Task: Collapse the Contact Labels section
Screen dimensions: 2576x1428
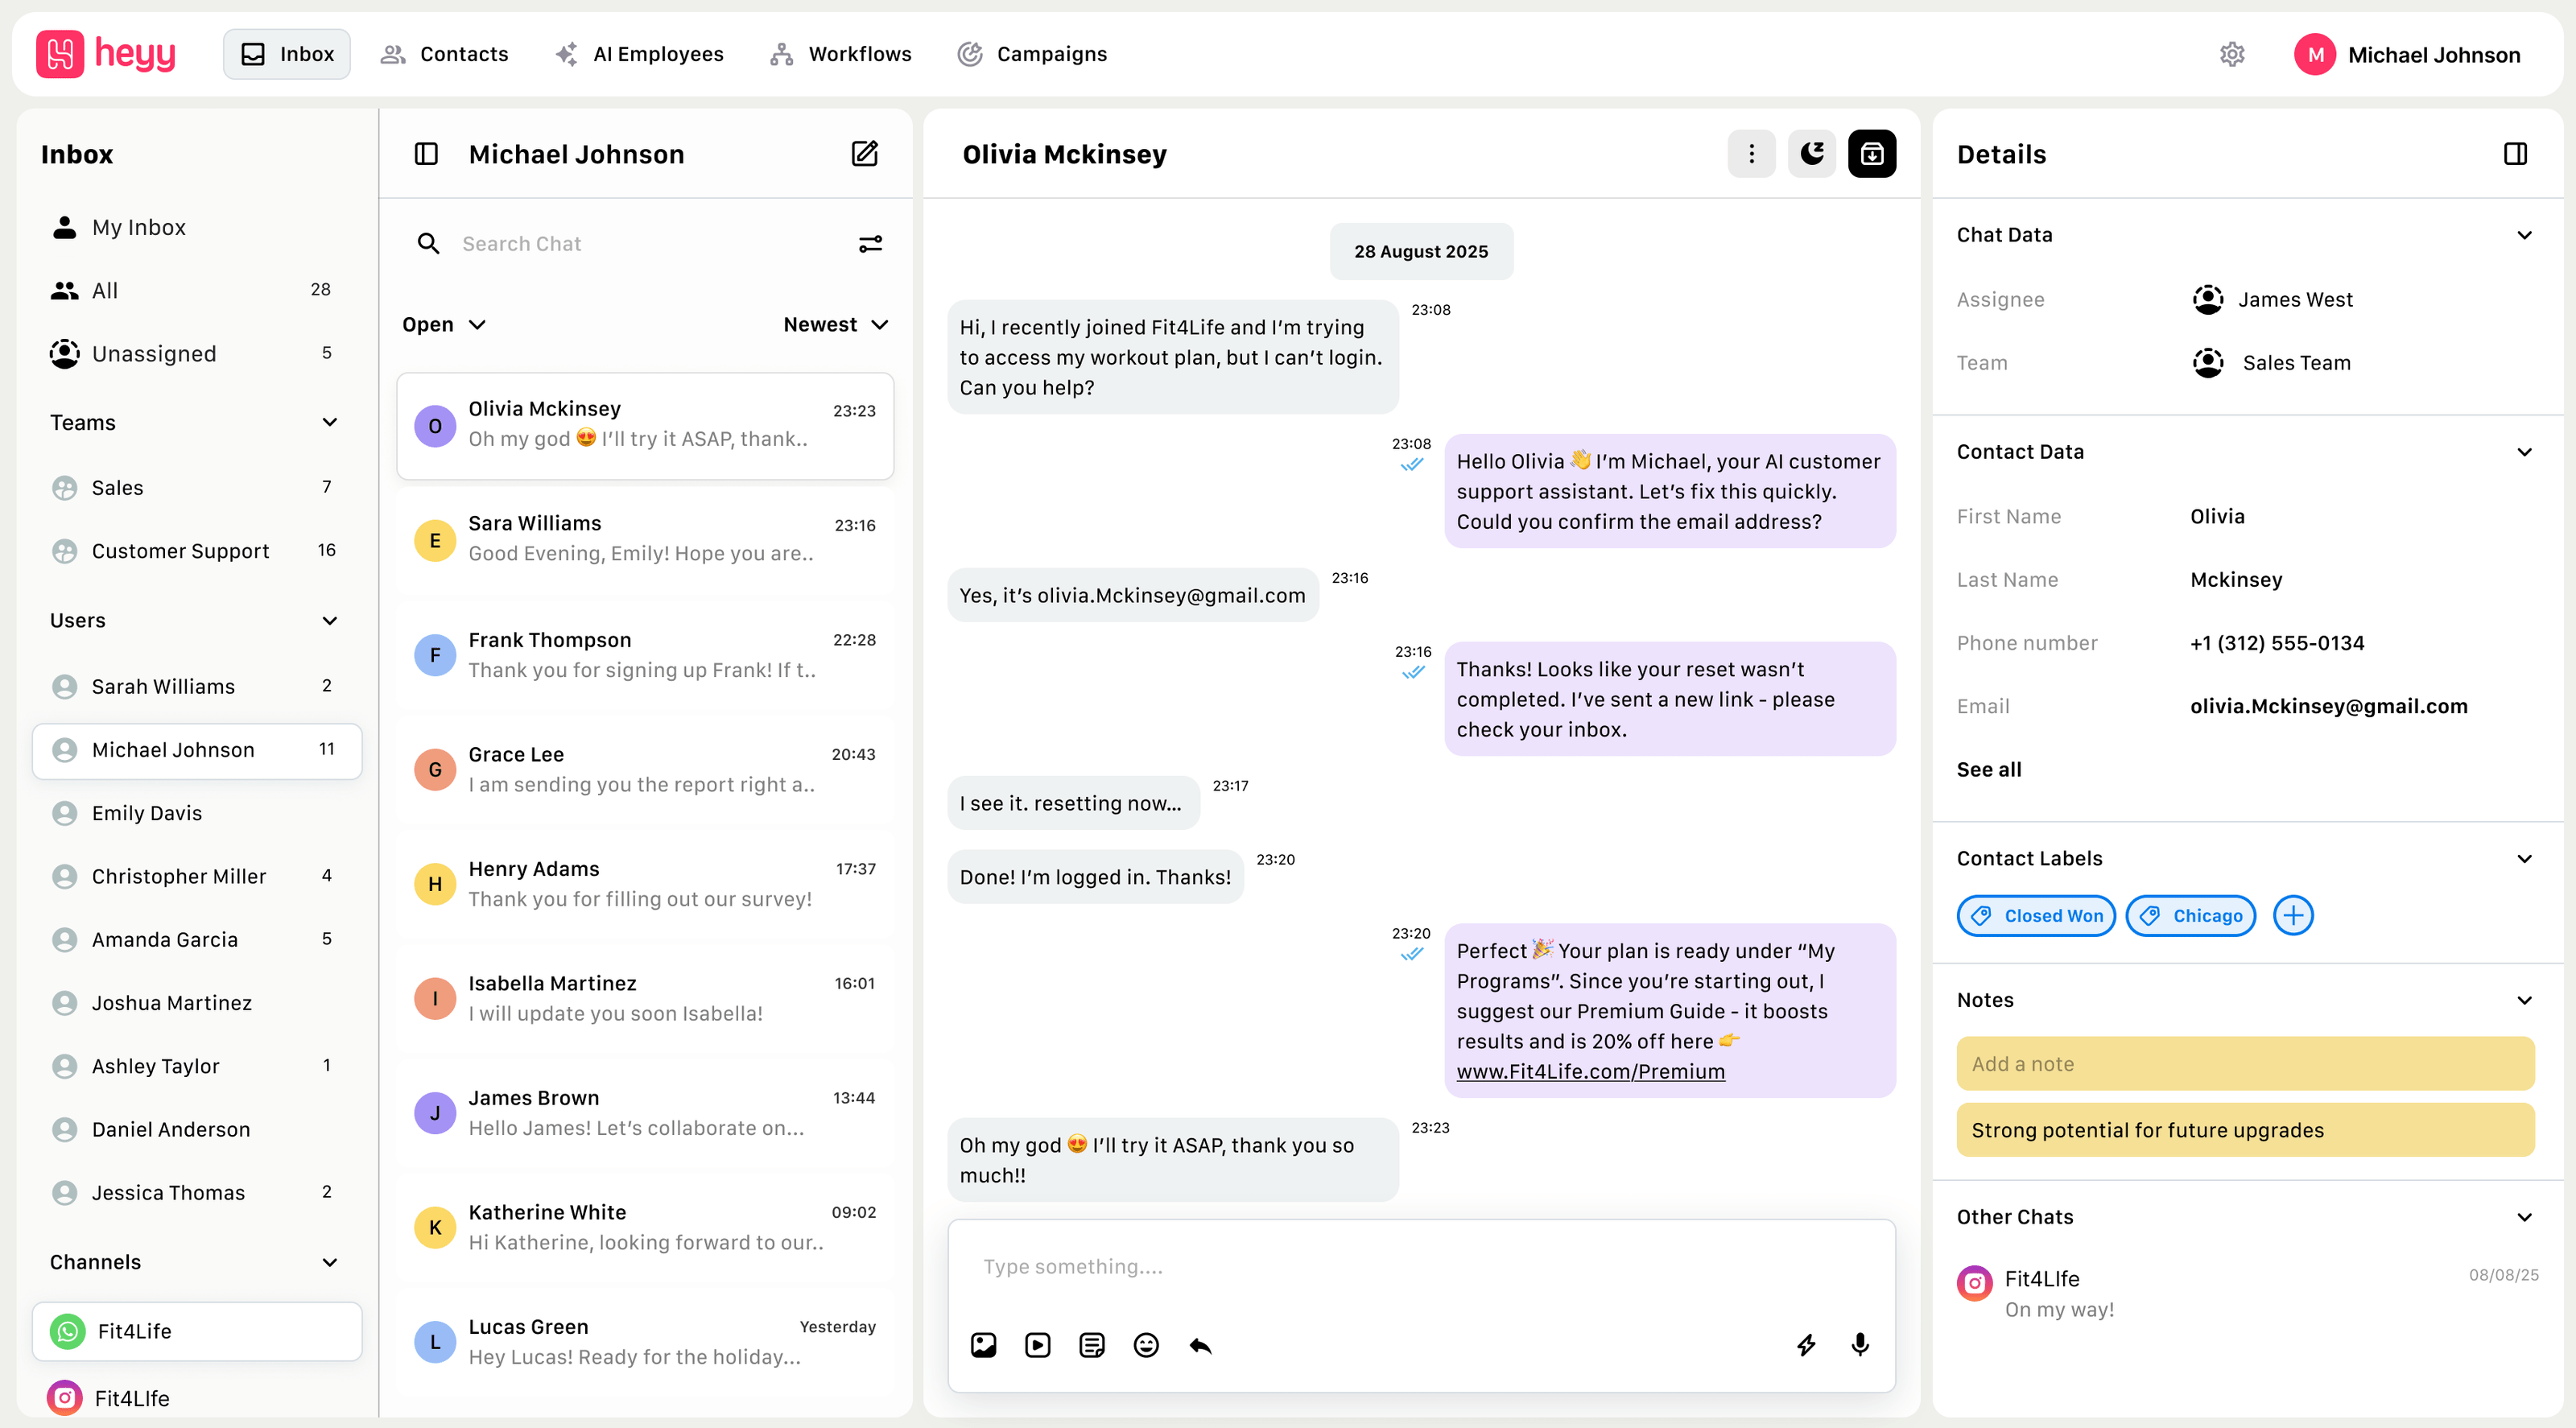Action: coord(2524,859)
